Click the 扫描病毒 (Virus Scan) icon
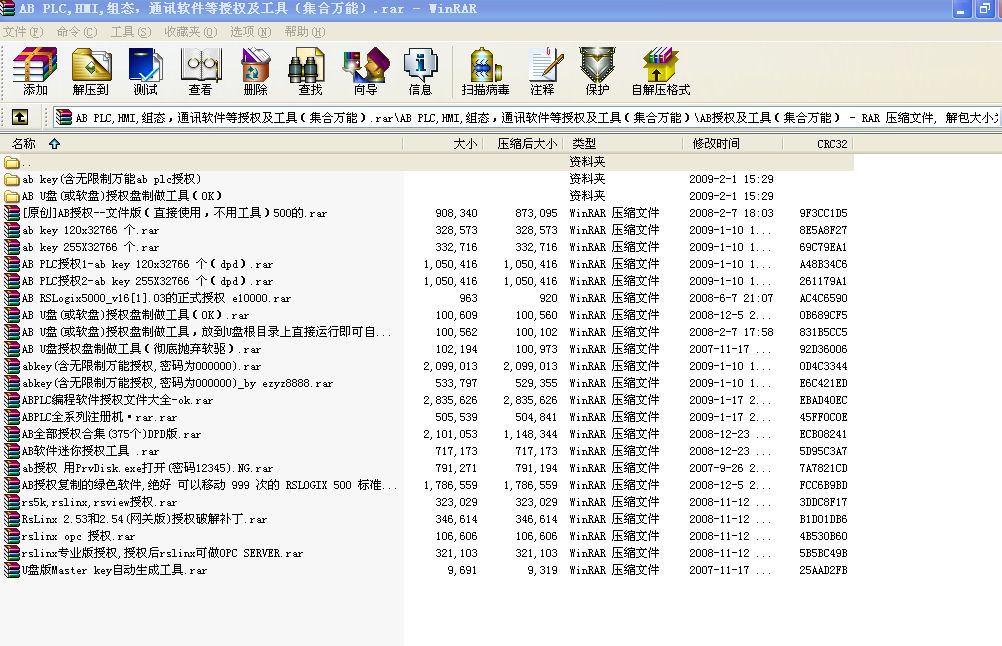Image resolution: width=1002 pixels, height=646 pixels. (x=485, y=70)
